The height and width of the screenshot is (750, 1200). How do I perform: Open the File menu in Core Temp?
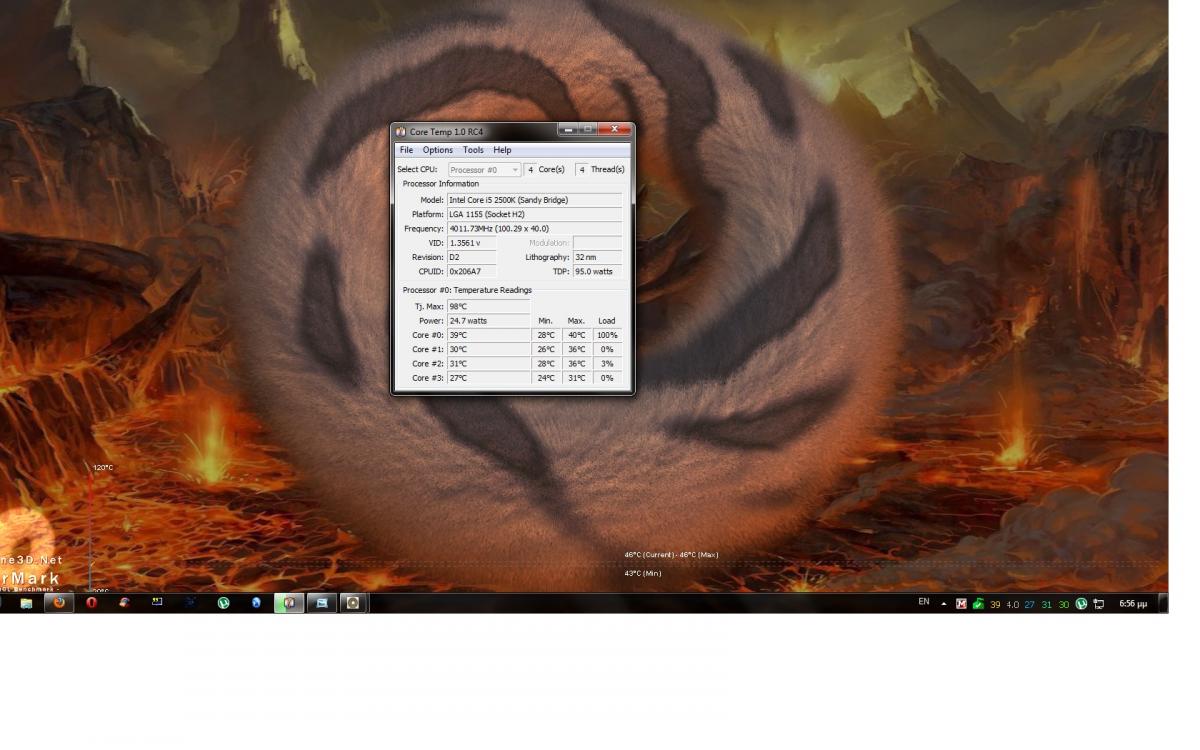point(406,150)
